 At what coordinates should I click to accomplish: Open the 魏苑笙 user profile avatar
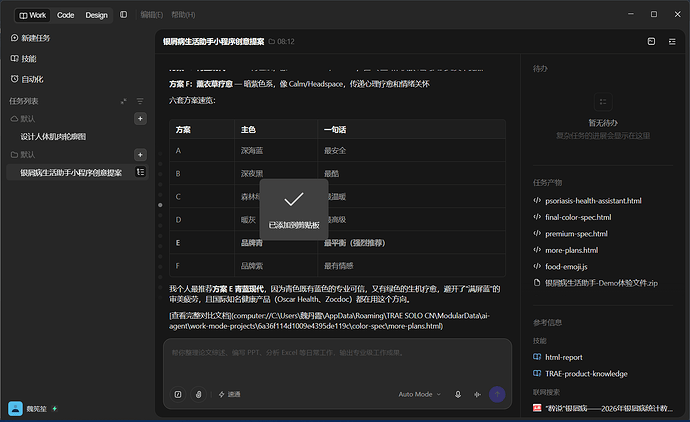click(15, 408)
